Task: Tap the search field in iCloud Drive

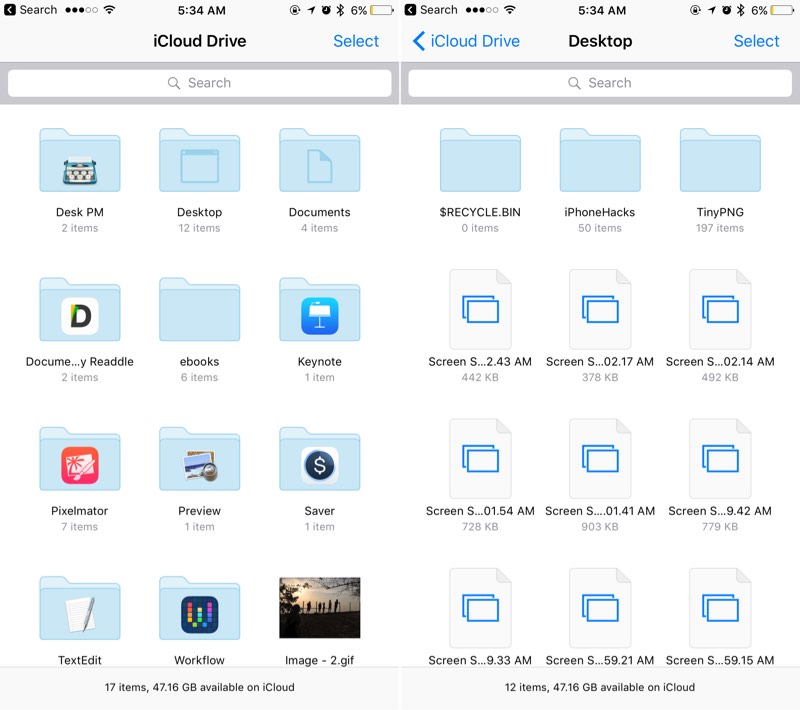Action: pyautogui.click(x=200, y=83)
